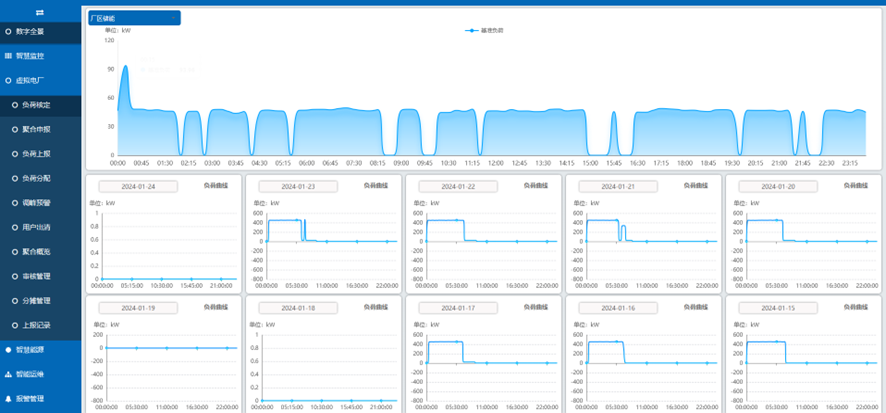Open the 2024-01-21 date picker

coord(618,186)
